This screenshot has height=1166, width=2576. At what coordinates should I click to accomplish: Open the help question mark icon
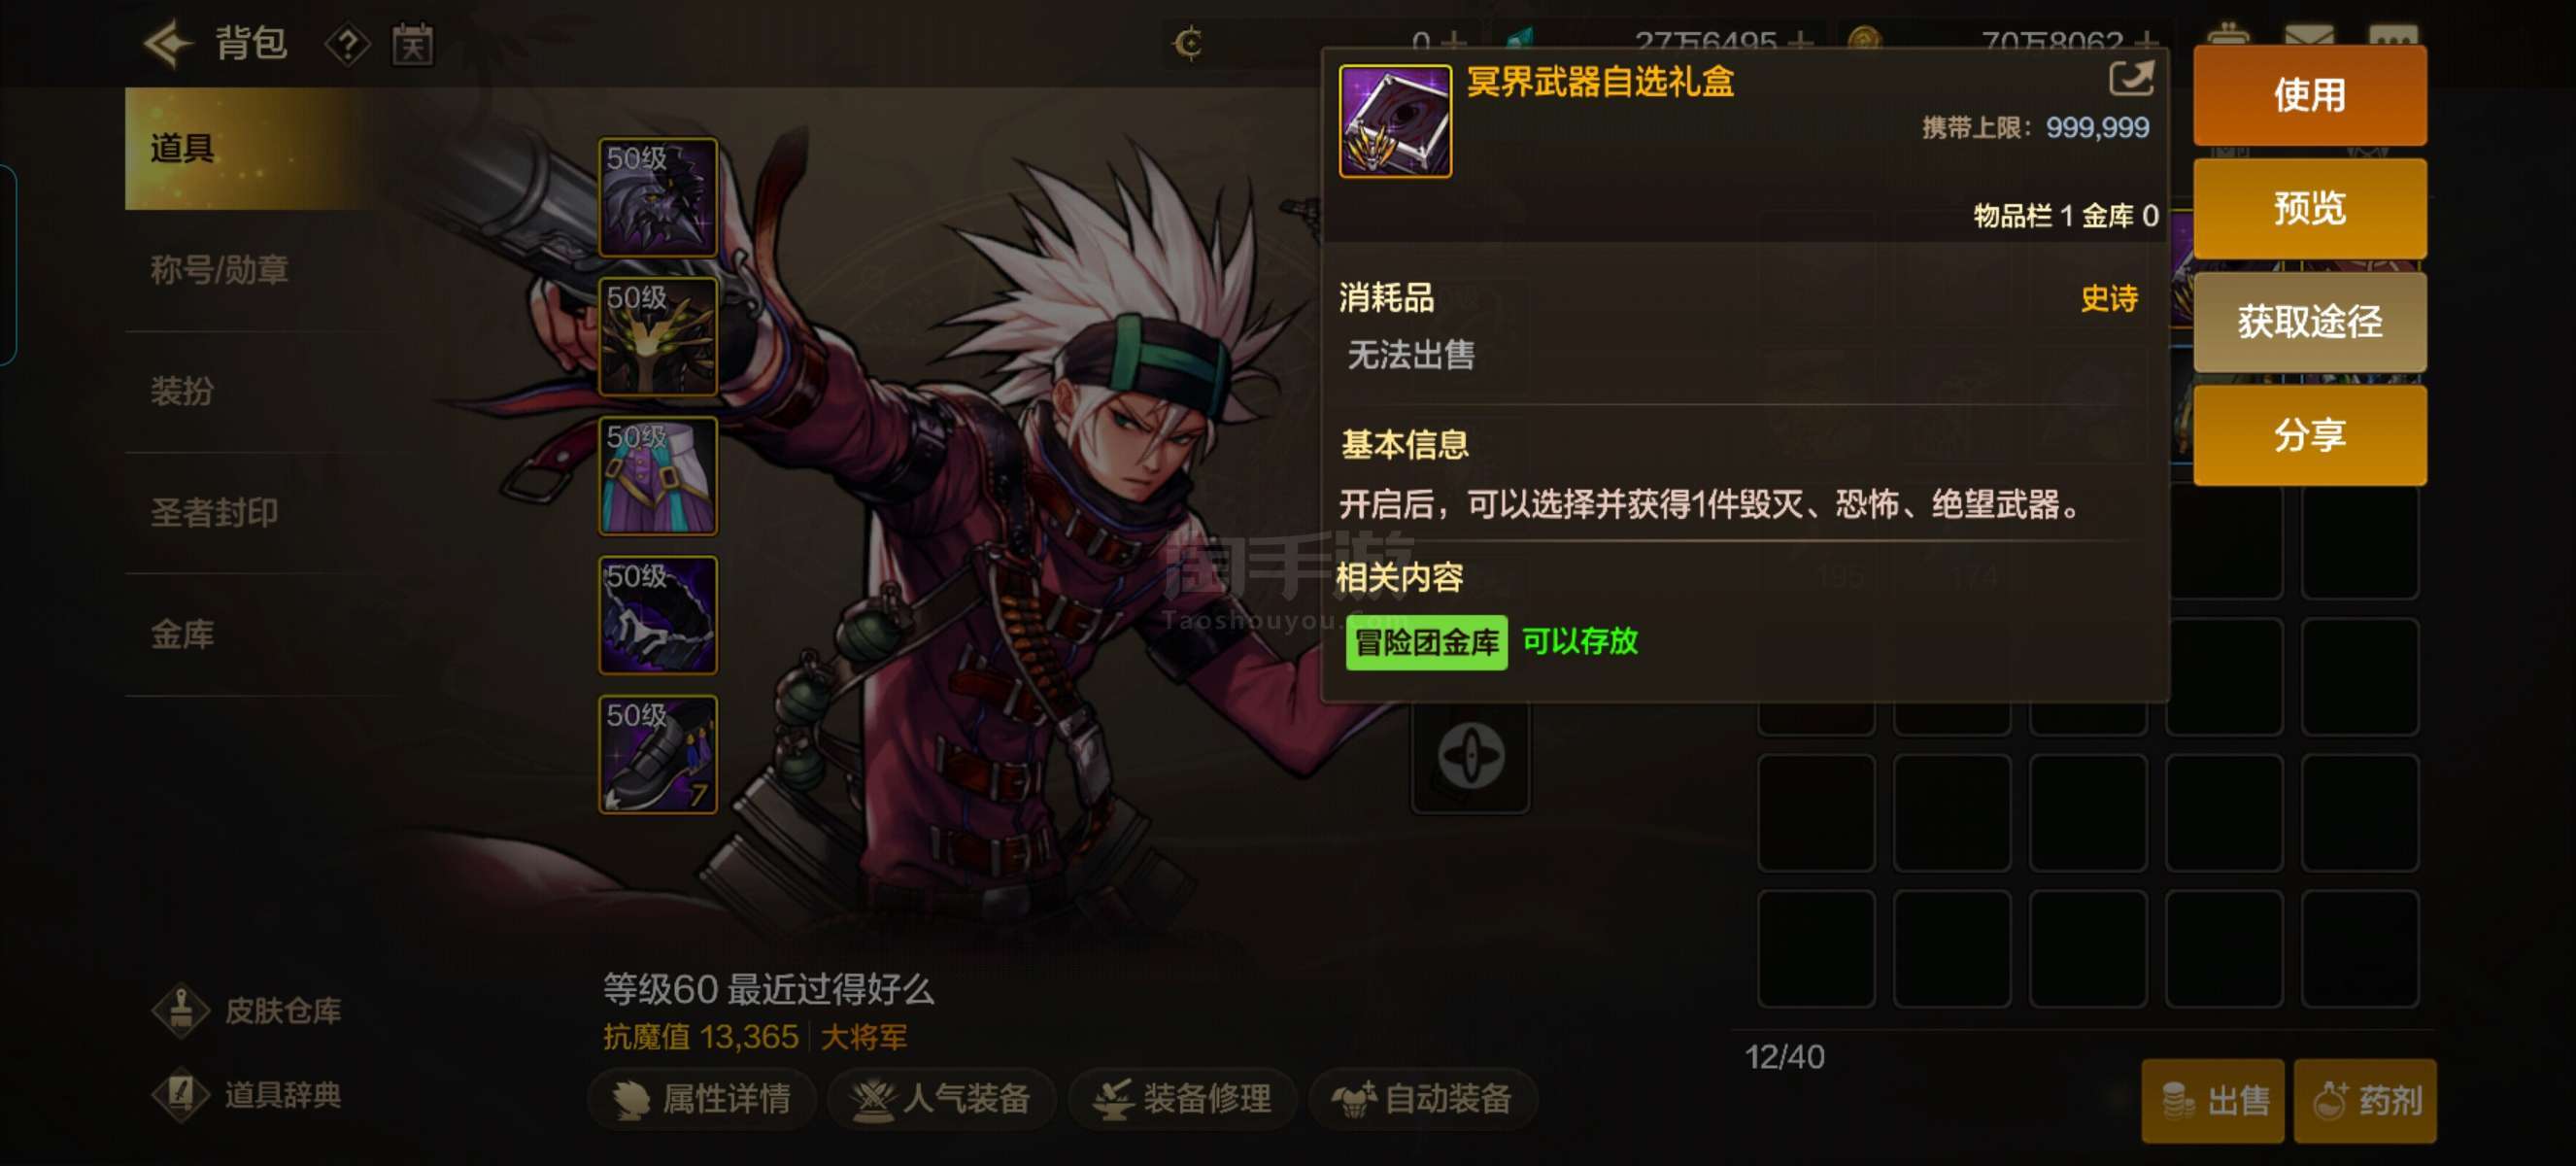coord(347,45)
